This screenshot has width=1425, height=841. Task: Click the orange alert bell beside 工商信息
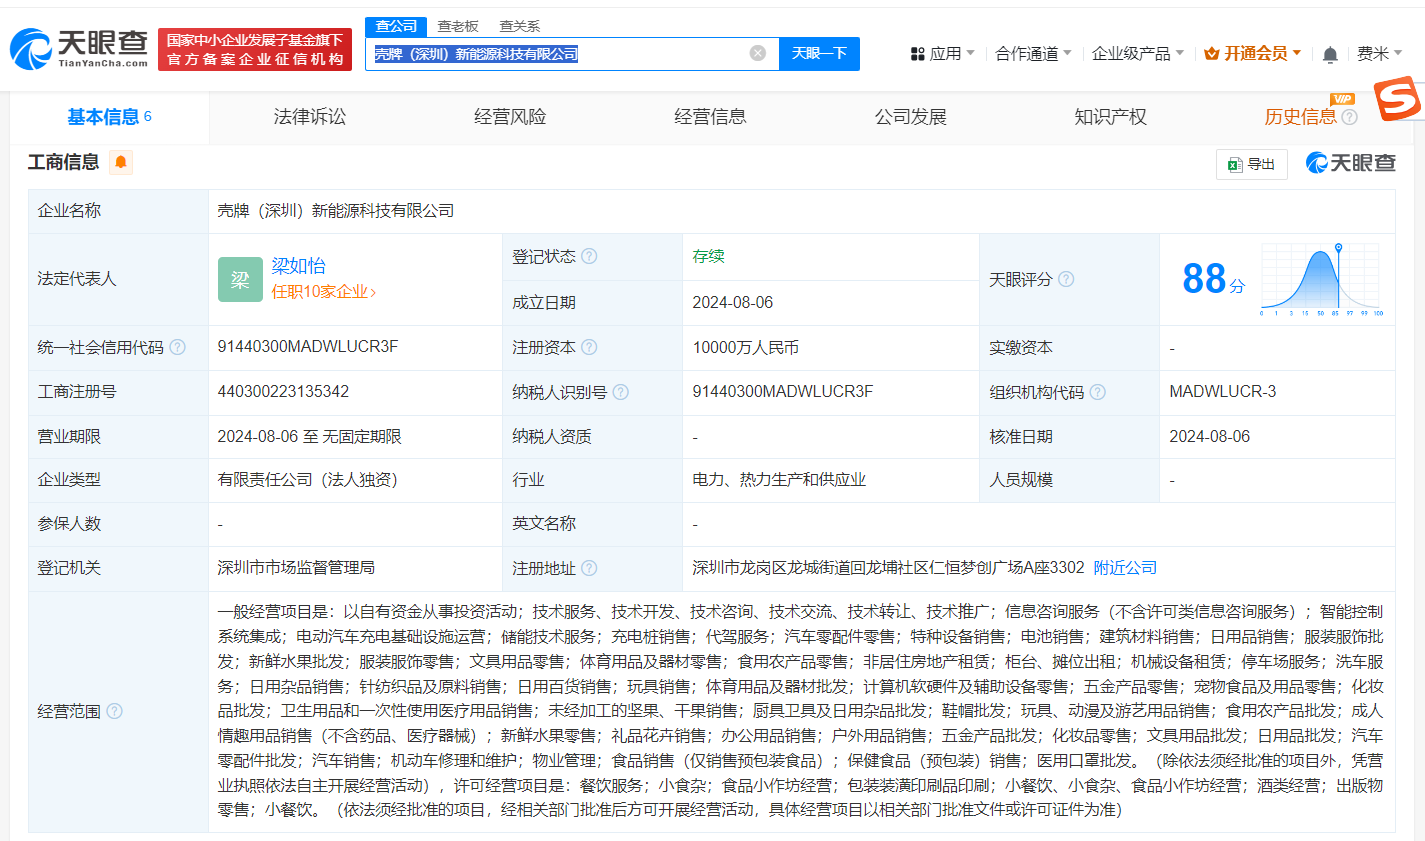tap(121, 162)
